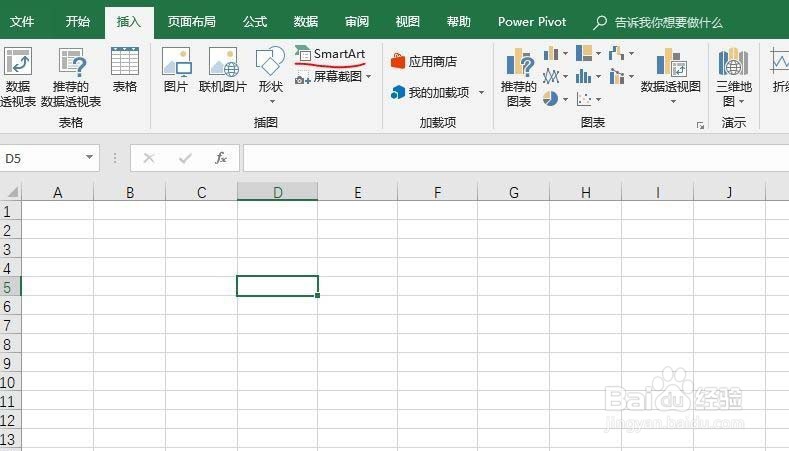Select column D header
This screenshot has width=789, height=451.
[x=277, y=192]
